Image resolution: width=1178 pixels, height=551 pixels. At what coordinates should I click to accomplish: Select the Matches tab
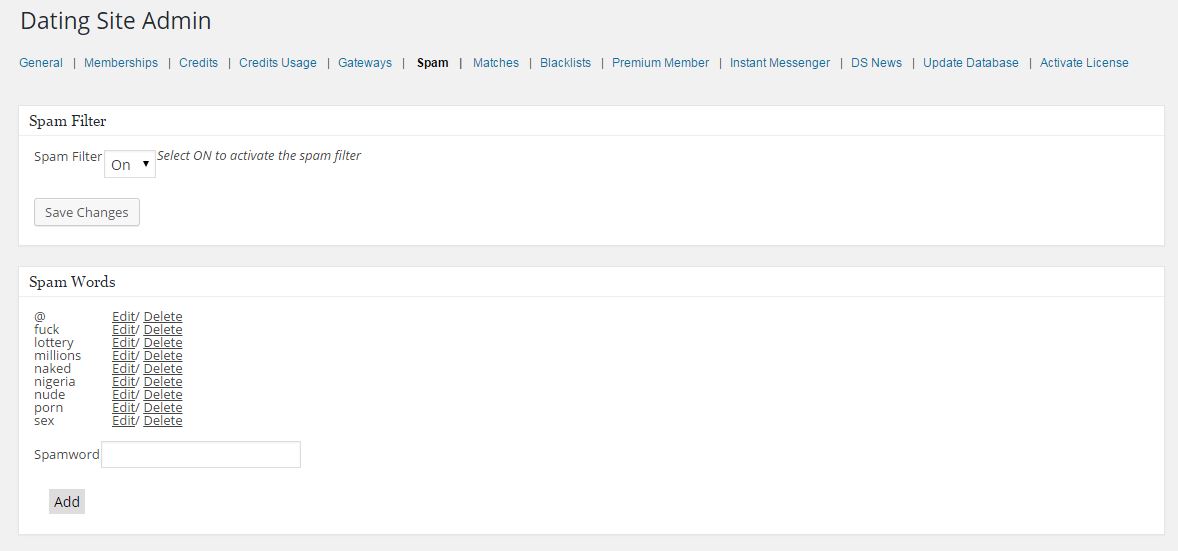coord(496,63)
